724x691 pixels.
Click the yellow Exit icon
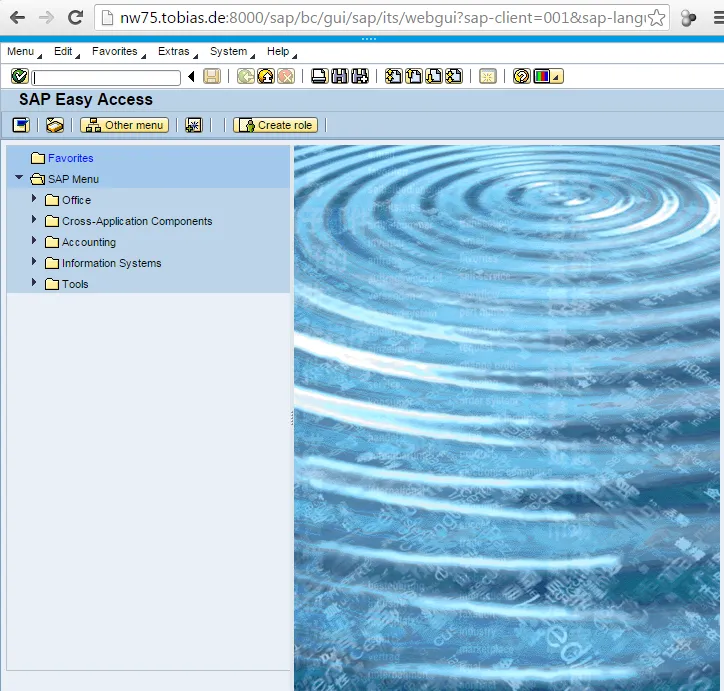click(x=265, y=77)
